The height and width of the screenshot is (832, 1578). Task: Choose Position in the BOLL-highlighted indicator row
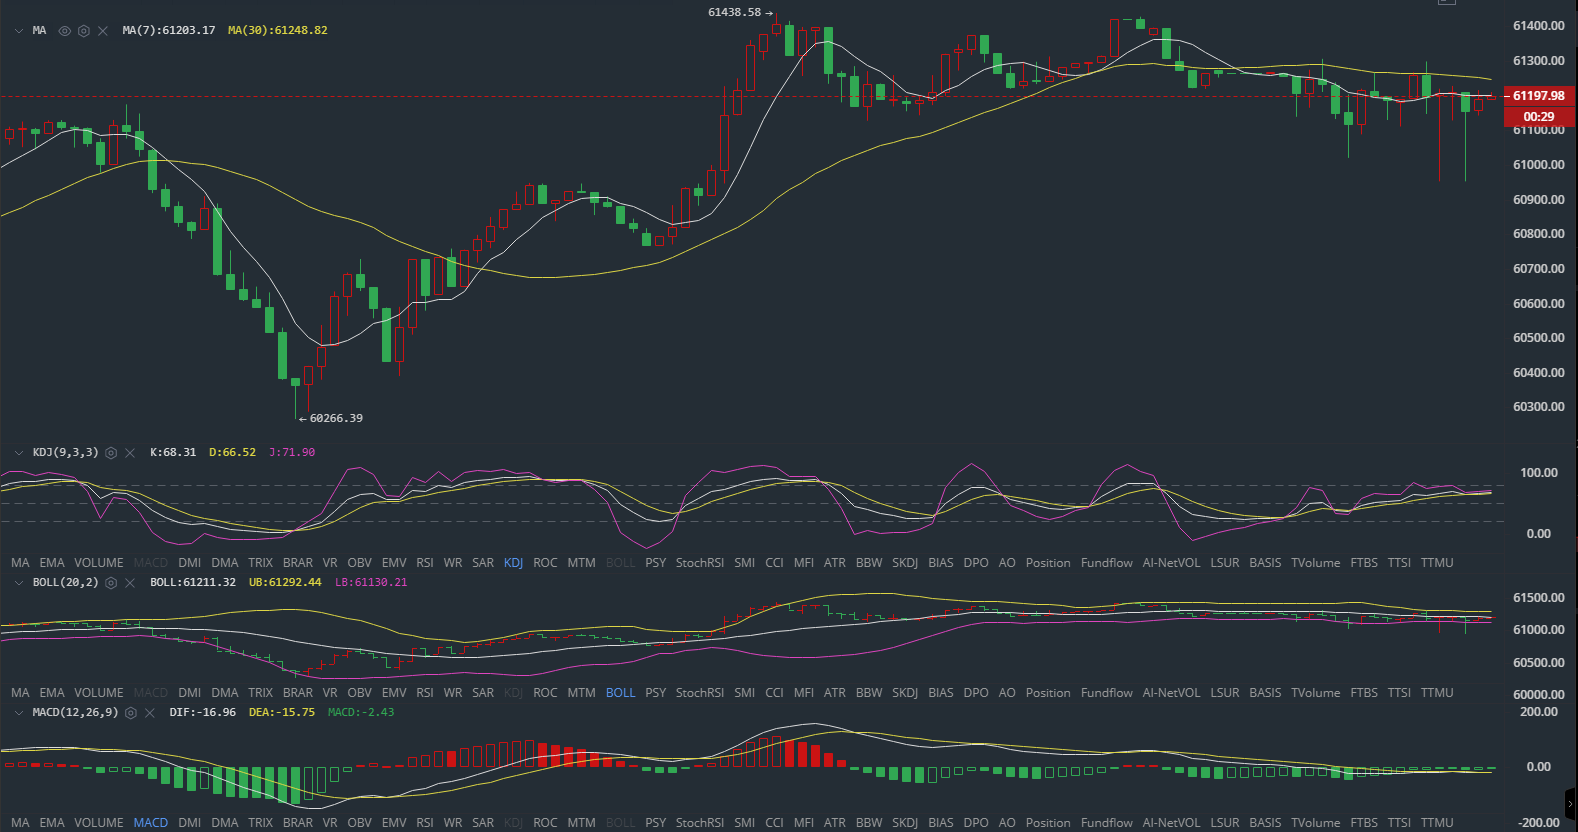pyautogui.click(x=1048, y=693)
